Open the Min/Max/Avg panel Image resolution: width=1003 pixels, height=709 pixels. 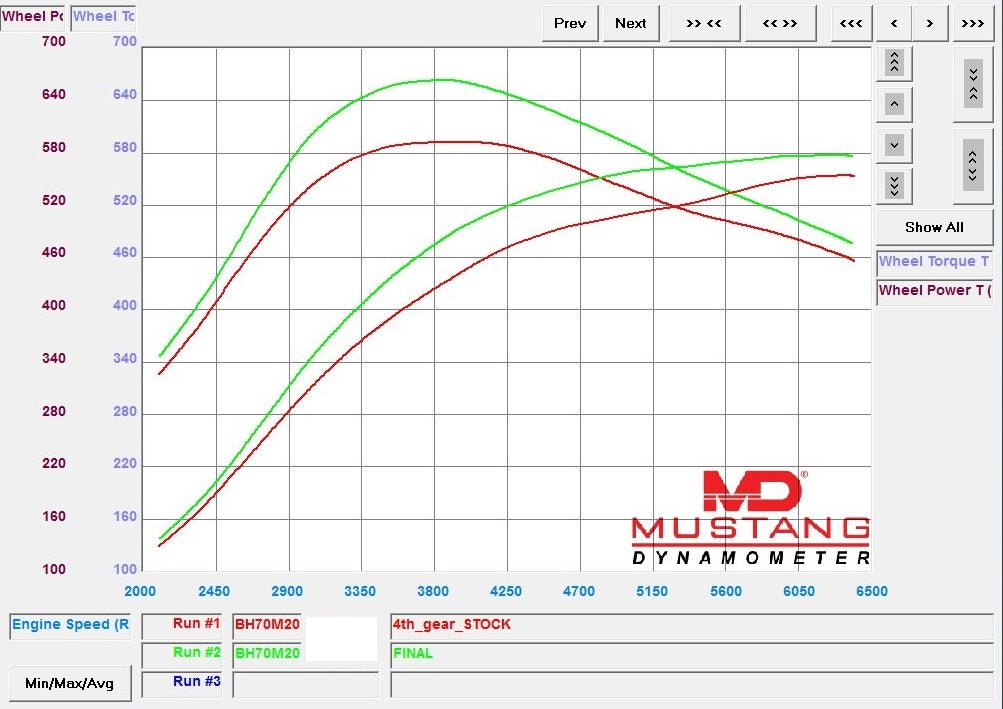tap(70, 684)
